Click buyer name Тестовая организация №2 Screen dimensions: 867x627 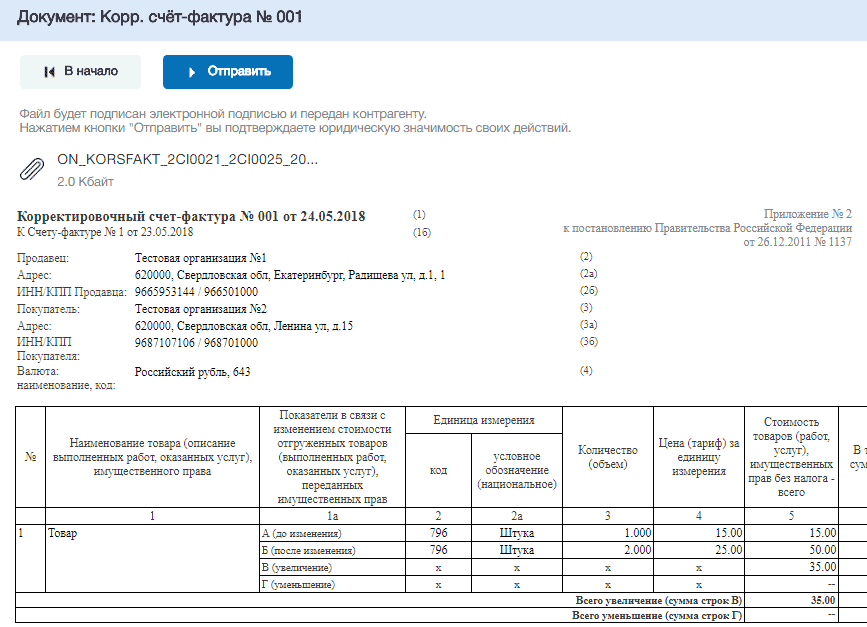coord(201,309)
